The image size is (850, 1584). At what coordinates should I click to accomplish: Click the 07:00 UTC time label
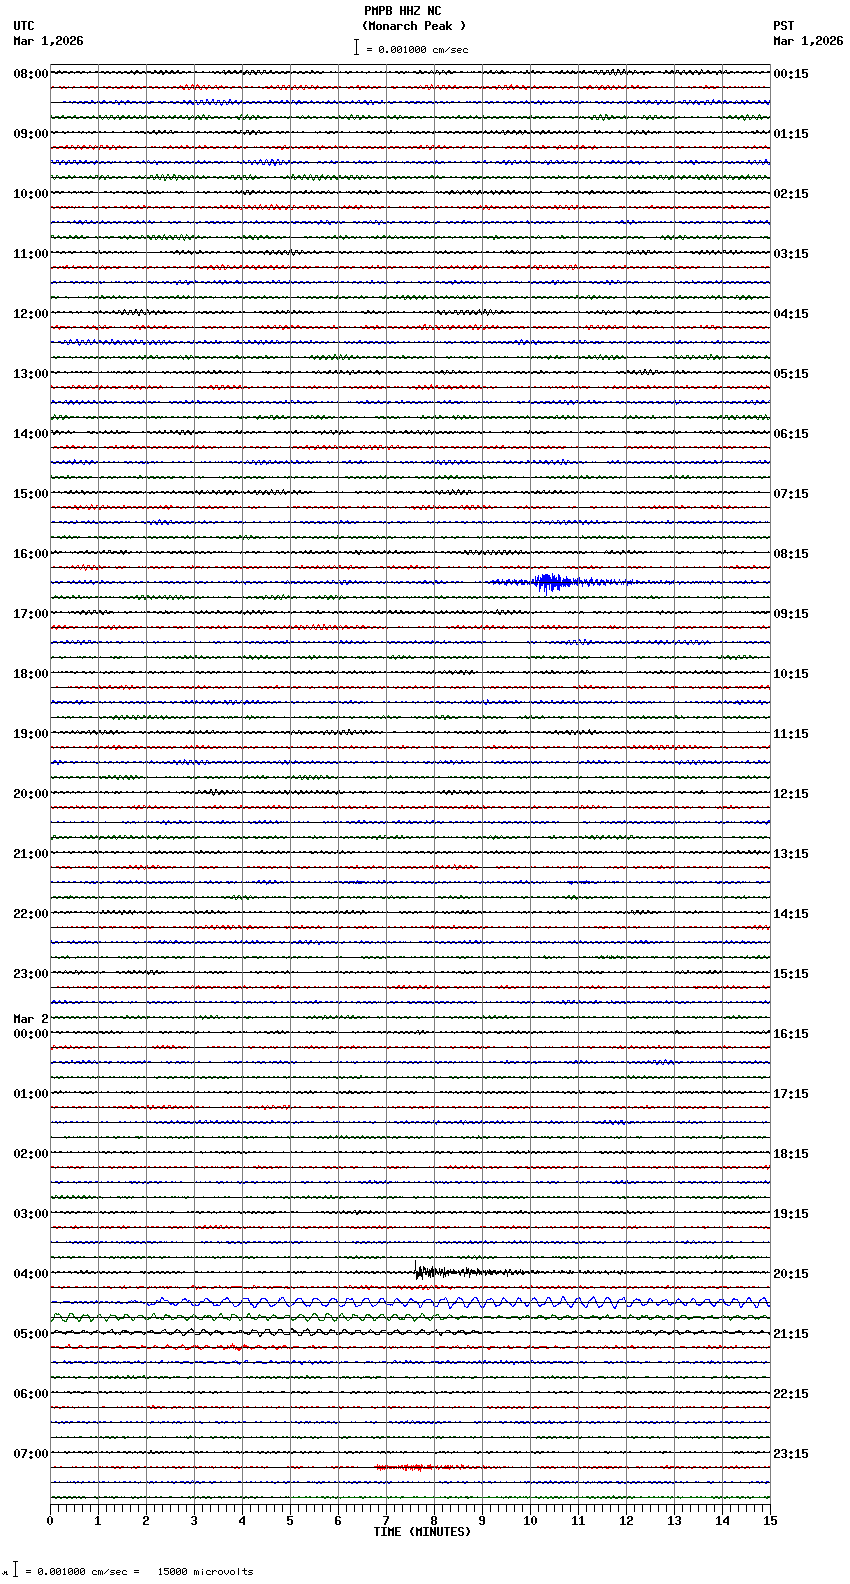click(x=31, y=1454)
